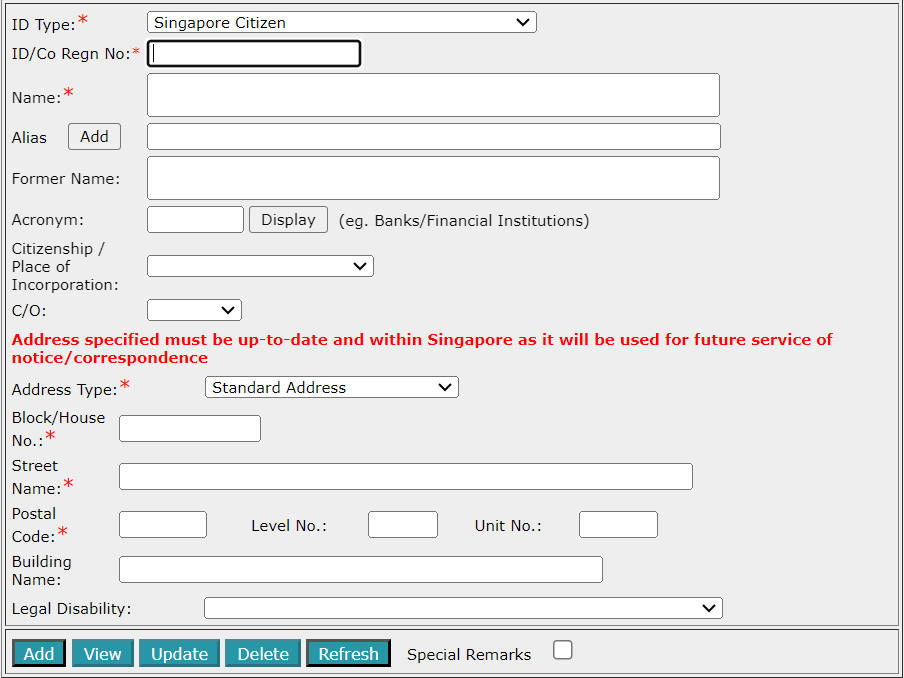Screen dimensions: 904x678
Task: Open the Legal Disability dropdown
Action: tap(463, 608)
